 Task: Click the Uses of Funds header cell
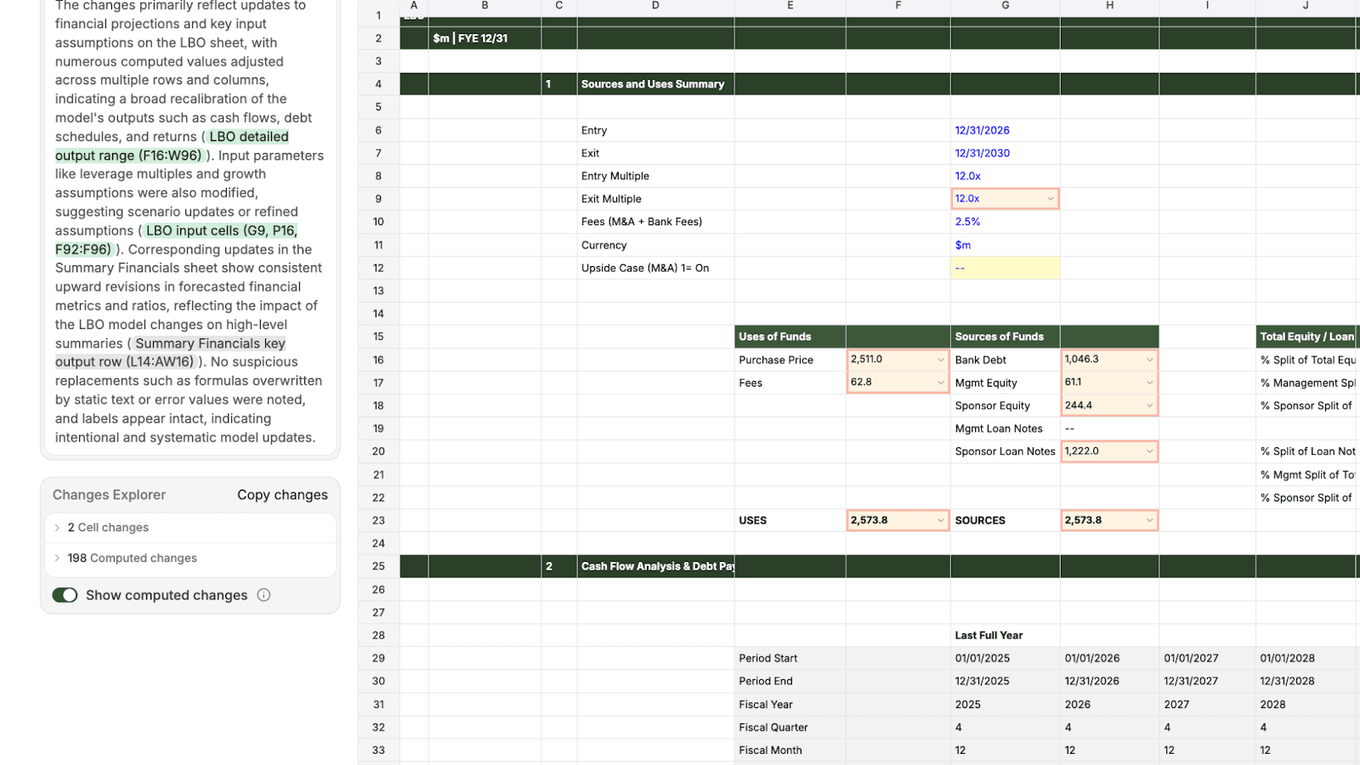(x=790, y=337)
